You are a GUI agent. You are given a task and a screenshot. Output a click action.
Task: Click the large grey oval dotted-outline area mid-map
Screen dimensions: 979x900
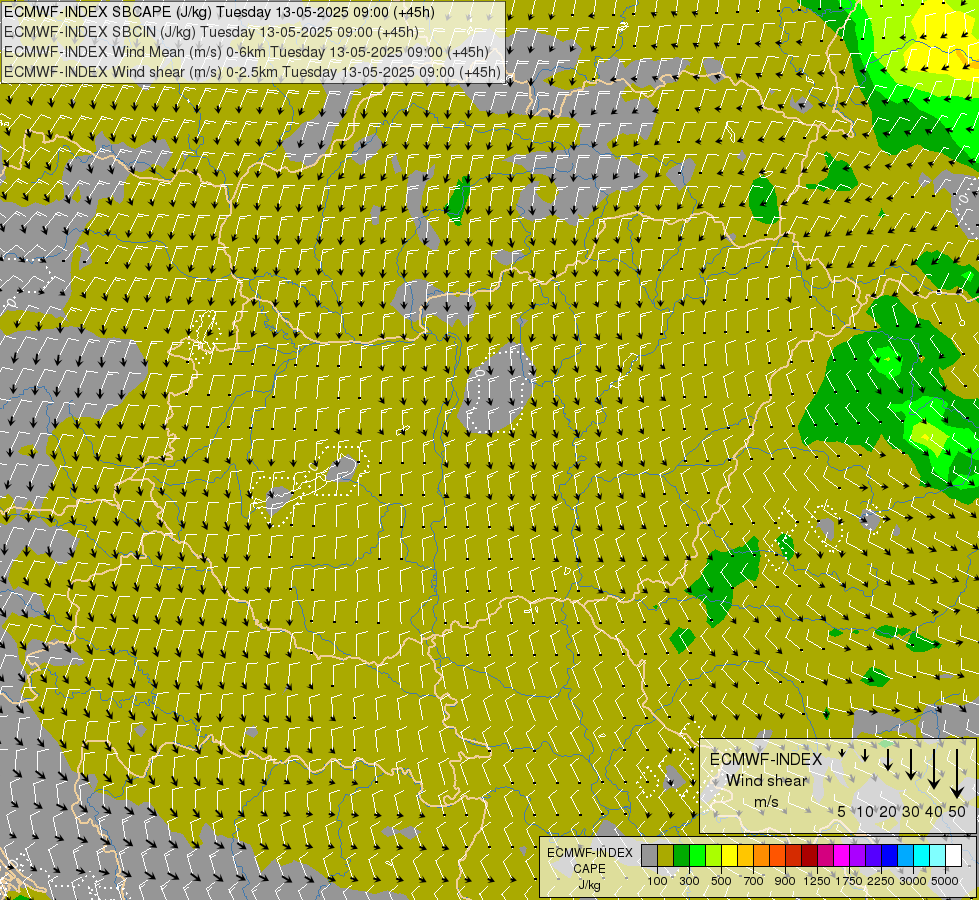click(x=498, y=390)
